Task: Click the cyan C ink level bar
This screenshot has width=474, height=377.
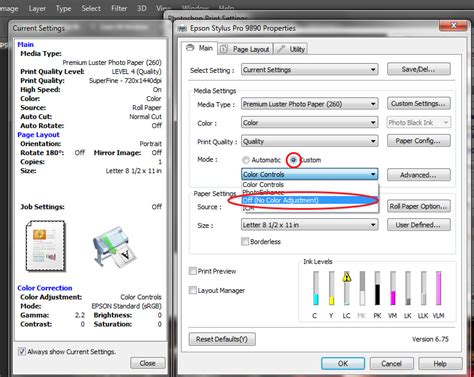Action: 316,288
